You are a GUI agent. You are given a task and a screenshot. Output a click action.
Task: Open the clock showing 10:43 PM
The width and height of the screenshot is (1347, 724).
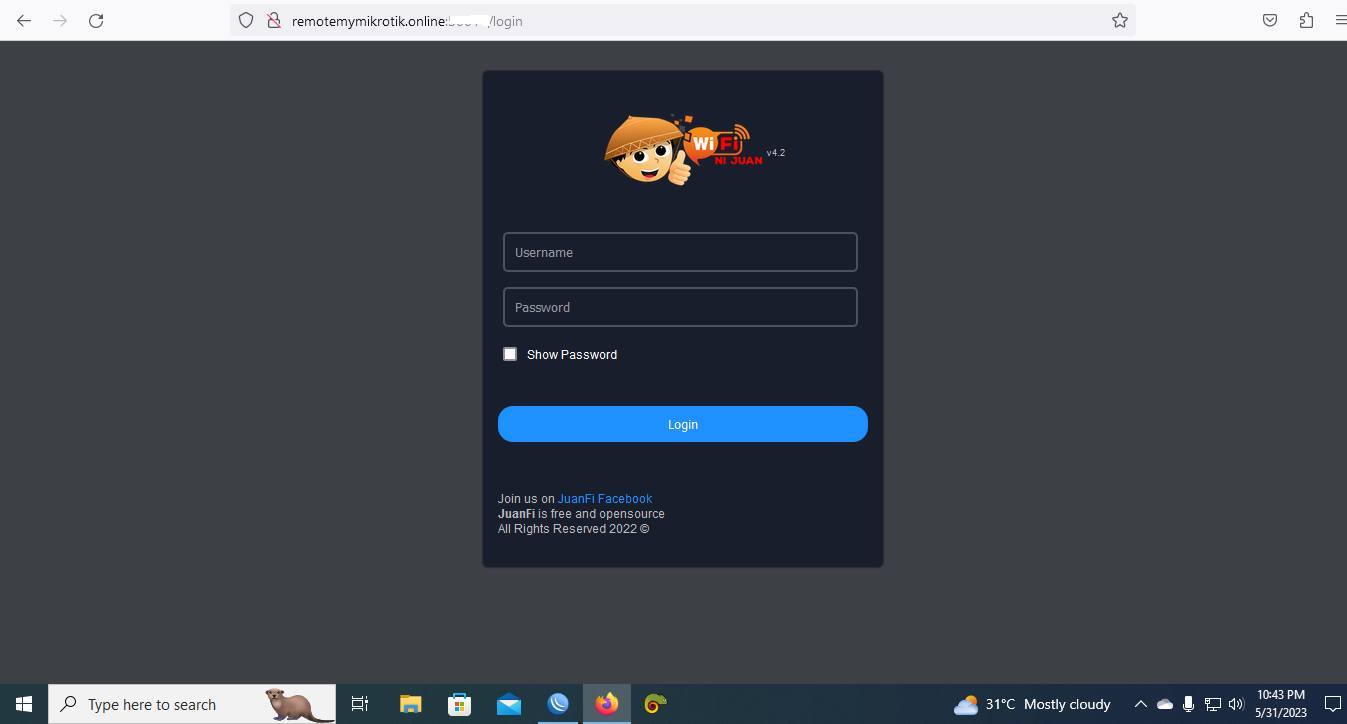pyautogui.click(x=1281, y=704)
